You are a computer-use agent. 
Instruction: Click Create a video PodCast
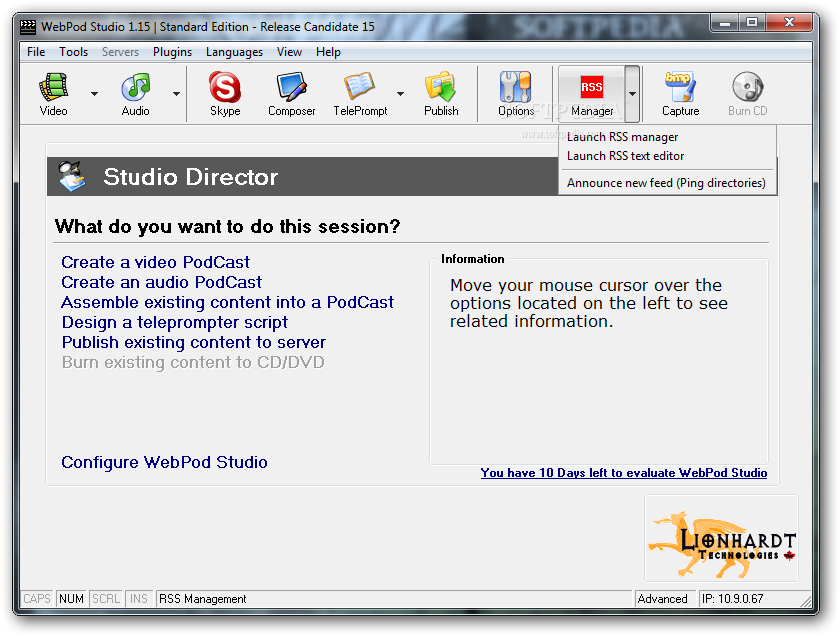click(155, 262)
